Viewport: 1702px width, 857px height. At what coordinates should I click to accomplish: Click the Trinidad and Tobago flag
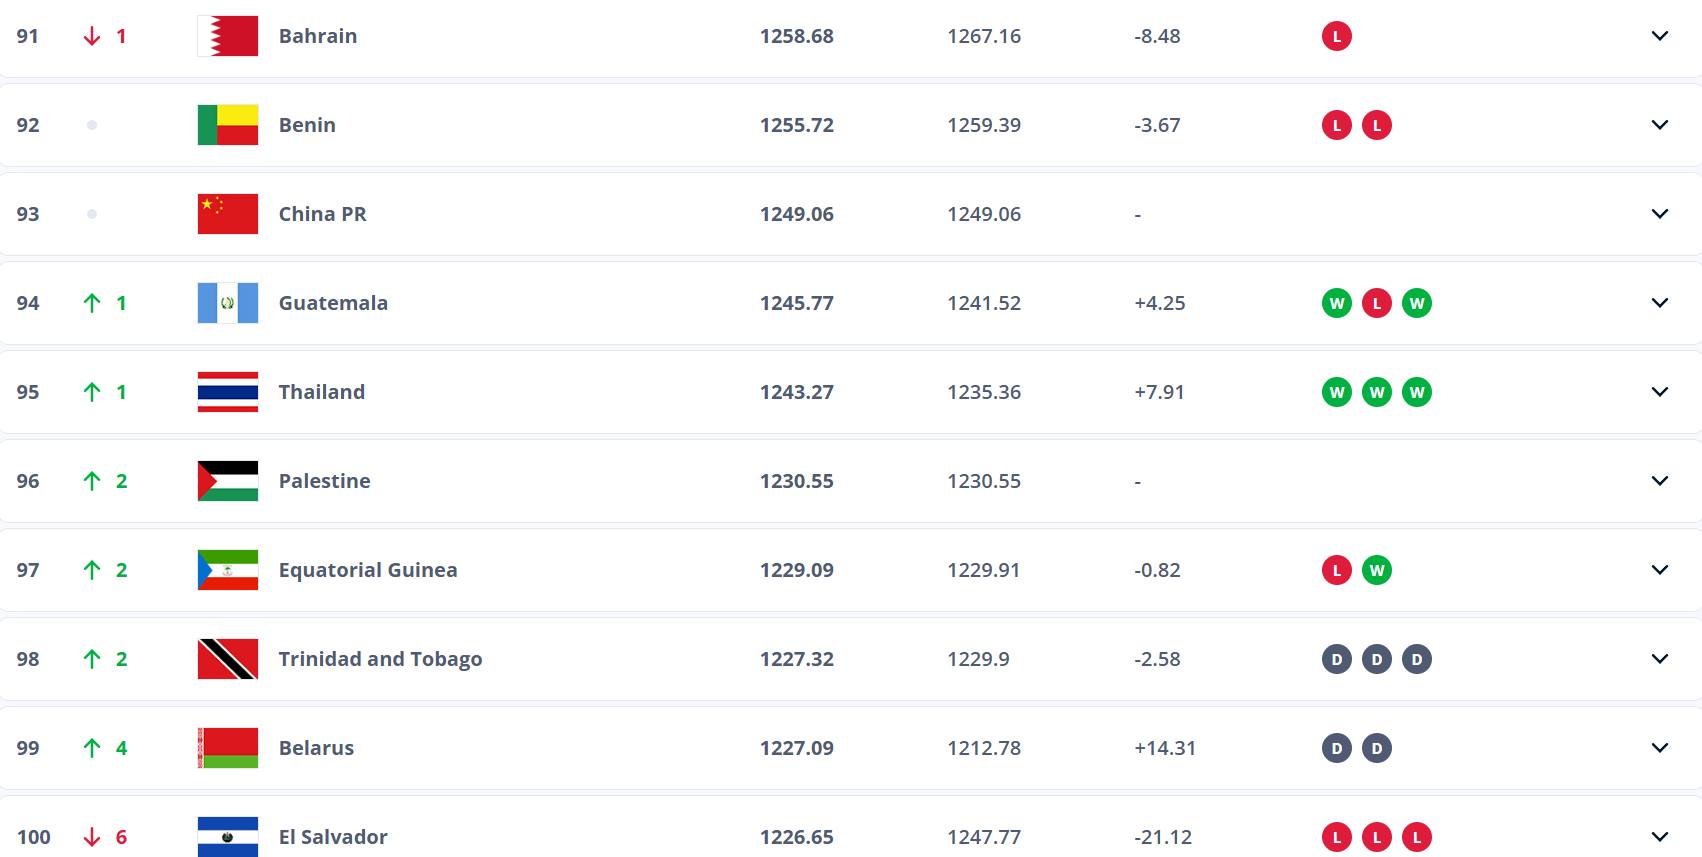227,659
